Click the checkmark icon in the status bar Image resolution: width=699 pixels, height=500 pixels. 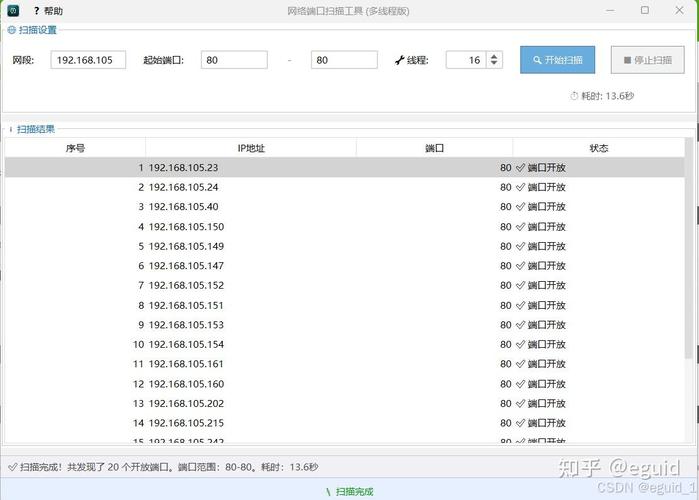click(12, 467)
